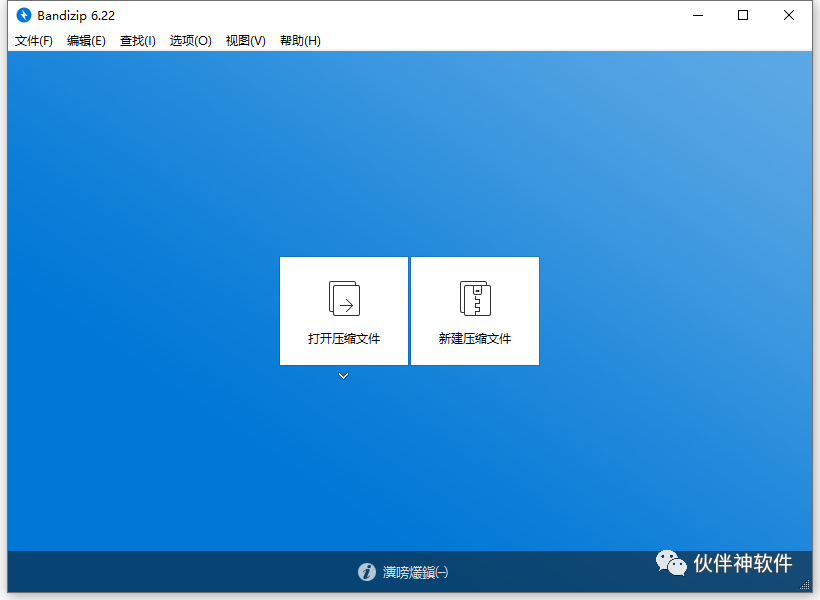Click the open archive folder icon
This screenshot has height=600, width=820.
pyautogui.click(x=343, y=297)
